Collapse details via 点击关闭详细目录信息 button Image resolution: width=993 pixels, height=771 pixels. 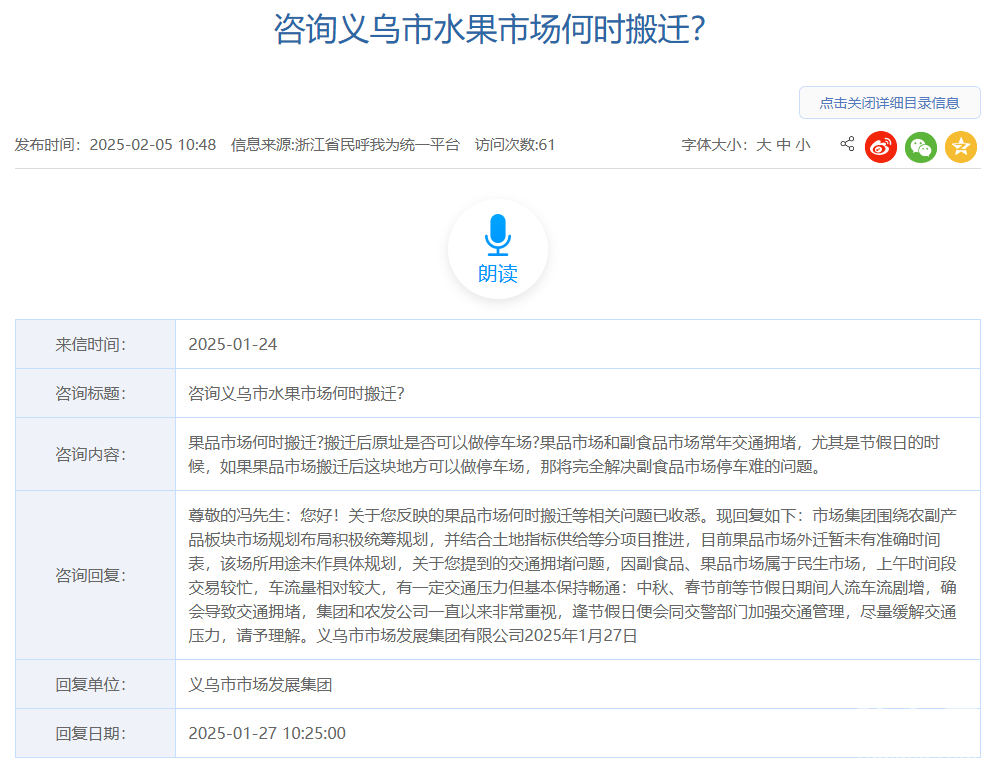tap(889, 103)
